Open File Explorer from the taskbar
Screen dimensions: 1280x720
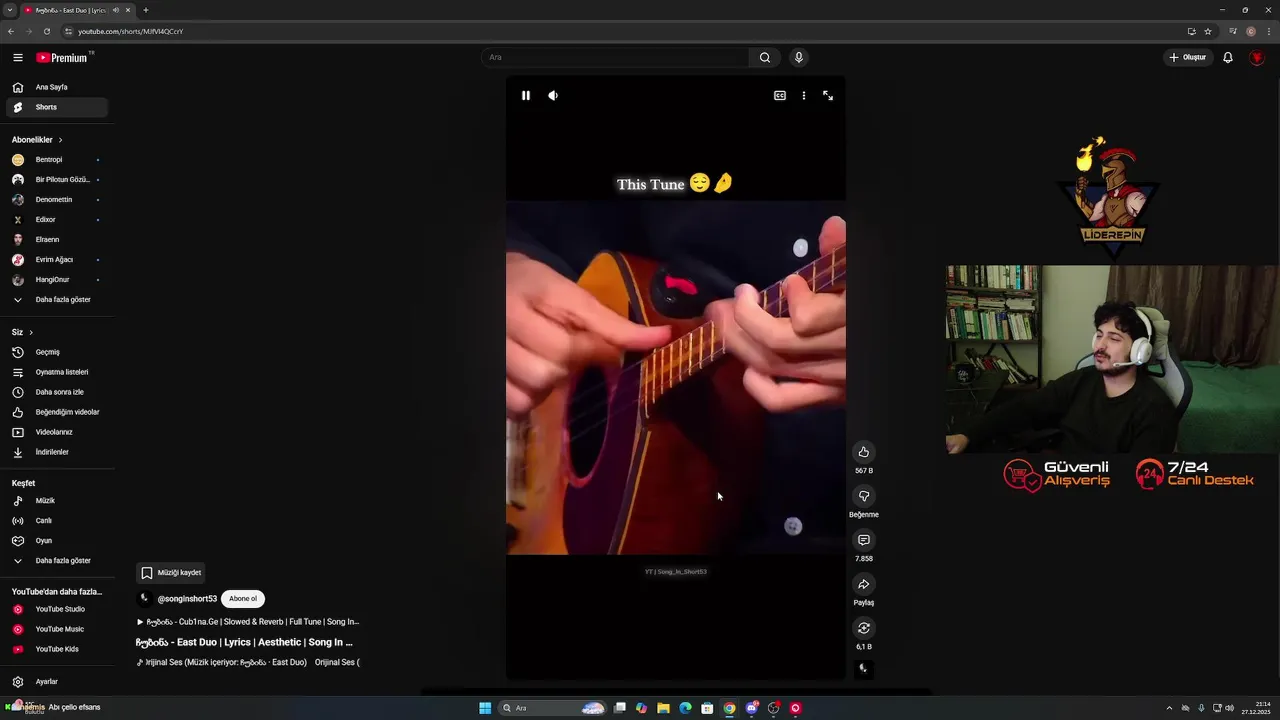click(663, 708)
